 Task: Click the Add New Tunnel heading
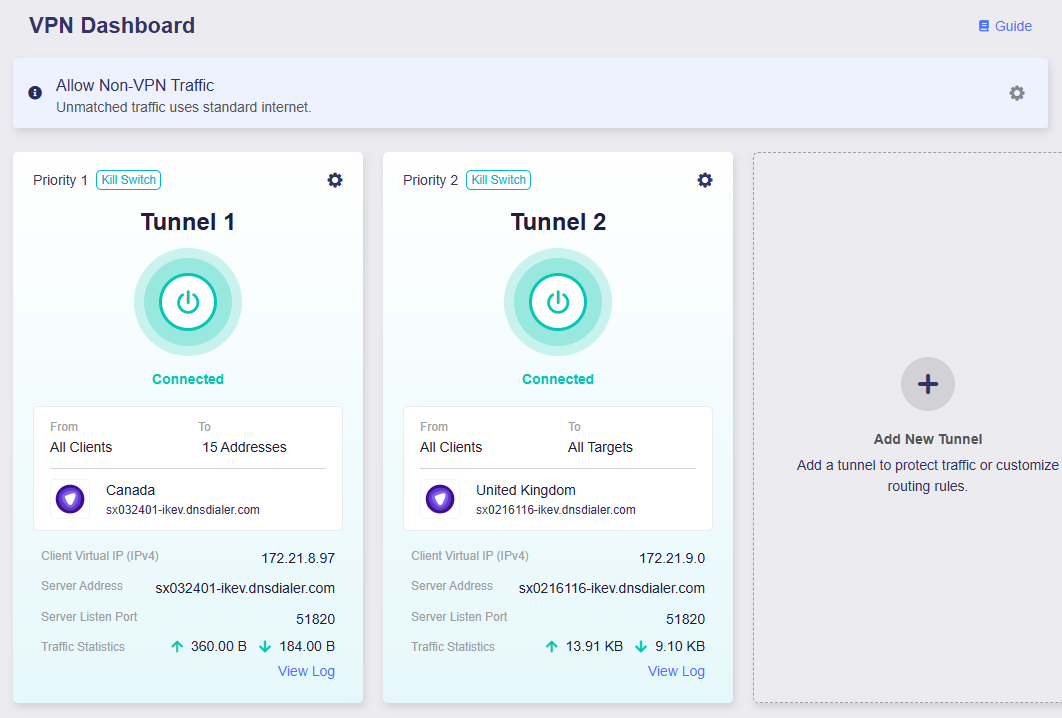point(927,439)
